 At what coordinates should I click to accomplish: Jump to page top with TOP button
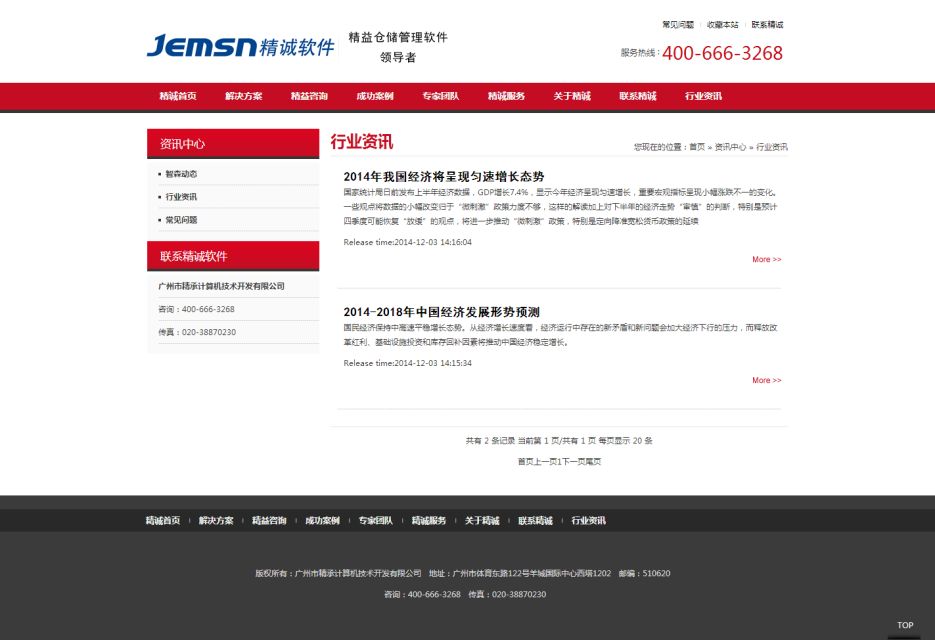[904, 625]
